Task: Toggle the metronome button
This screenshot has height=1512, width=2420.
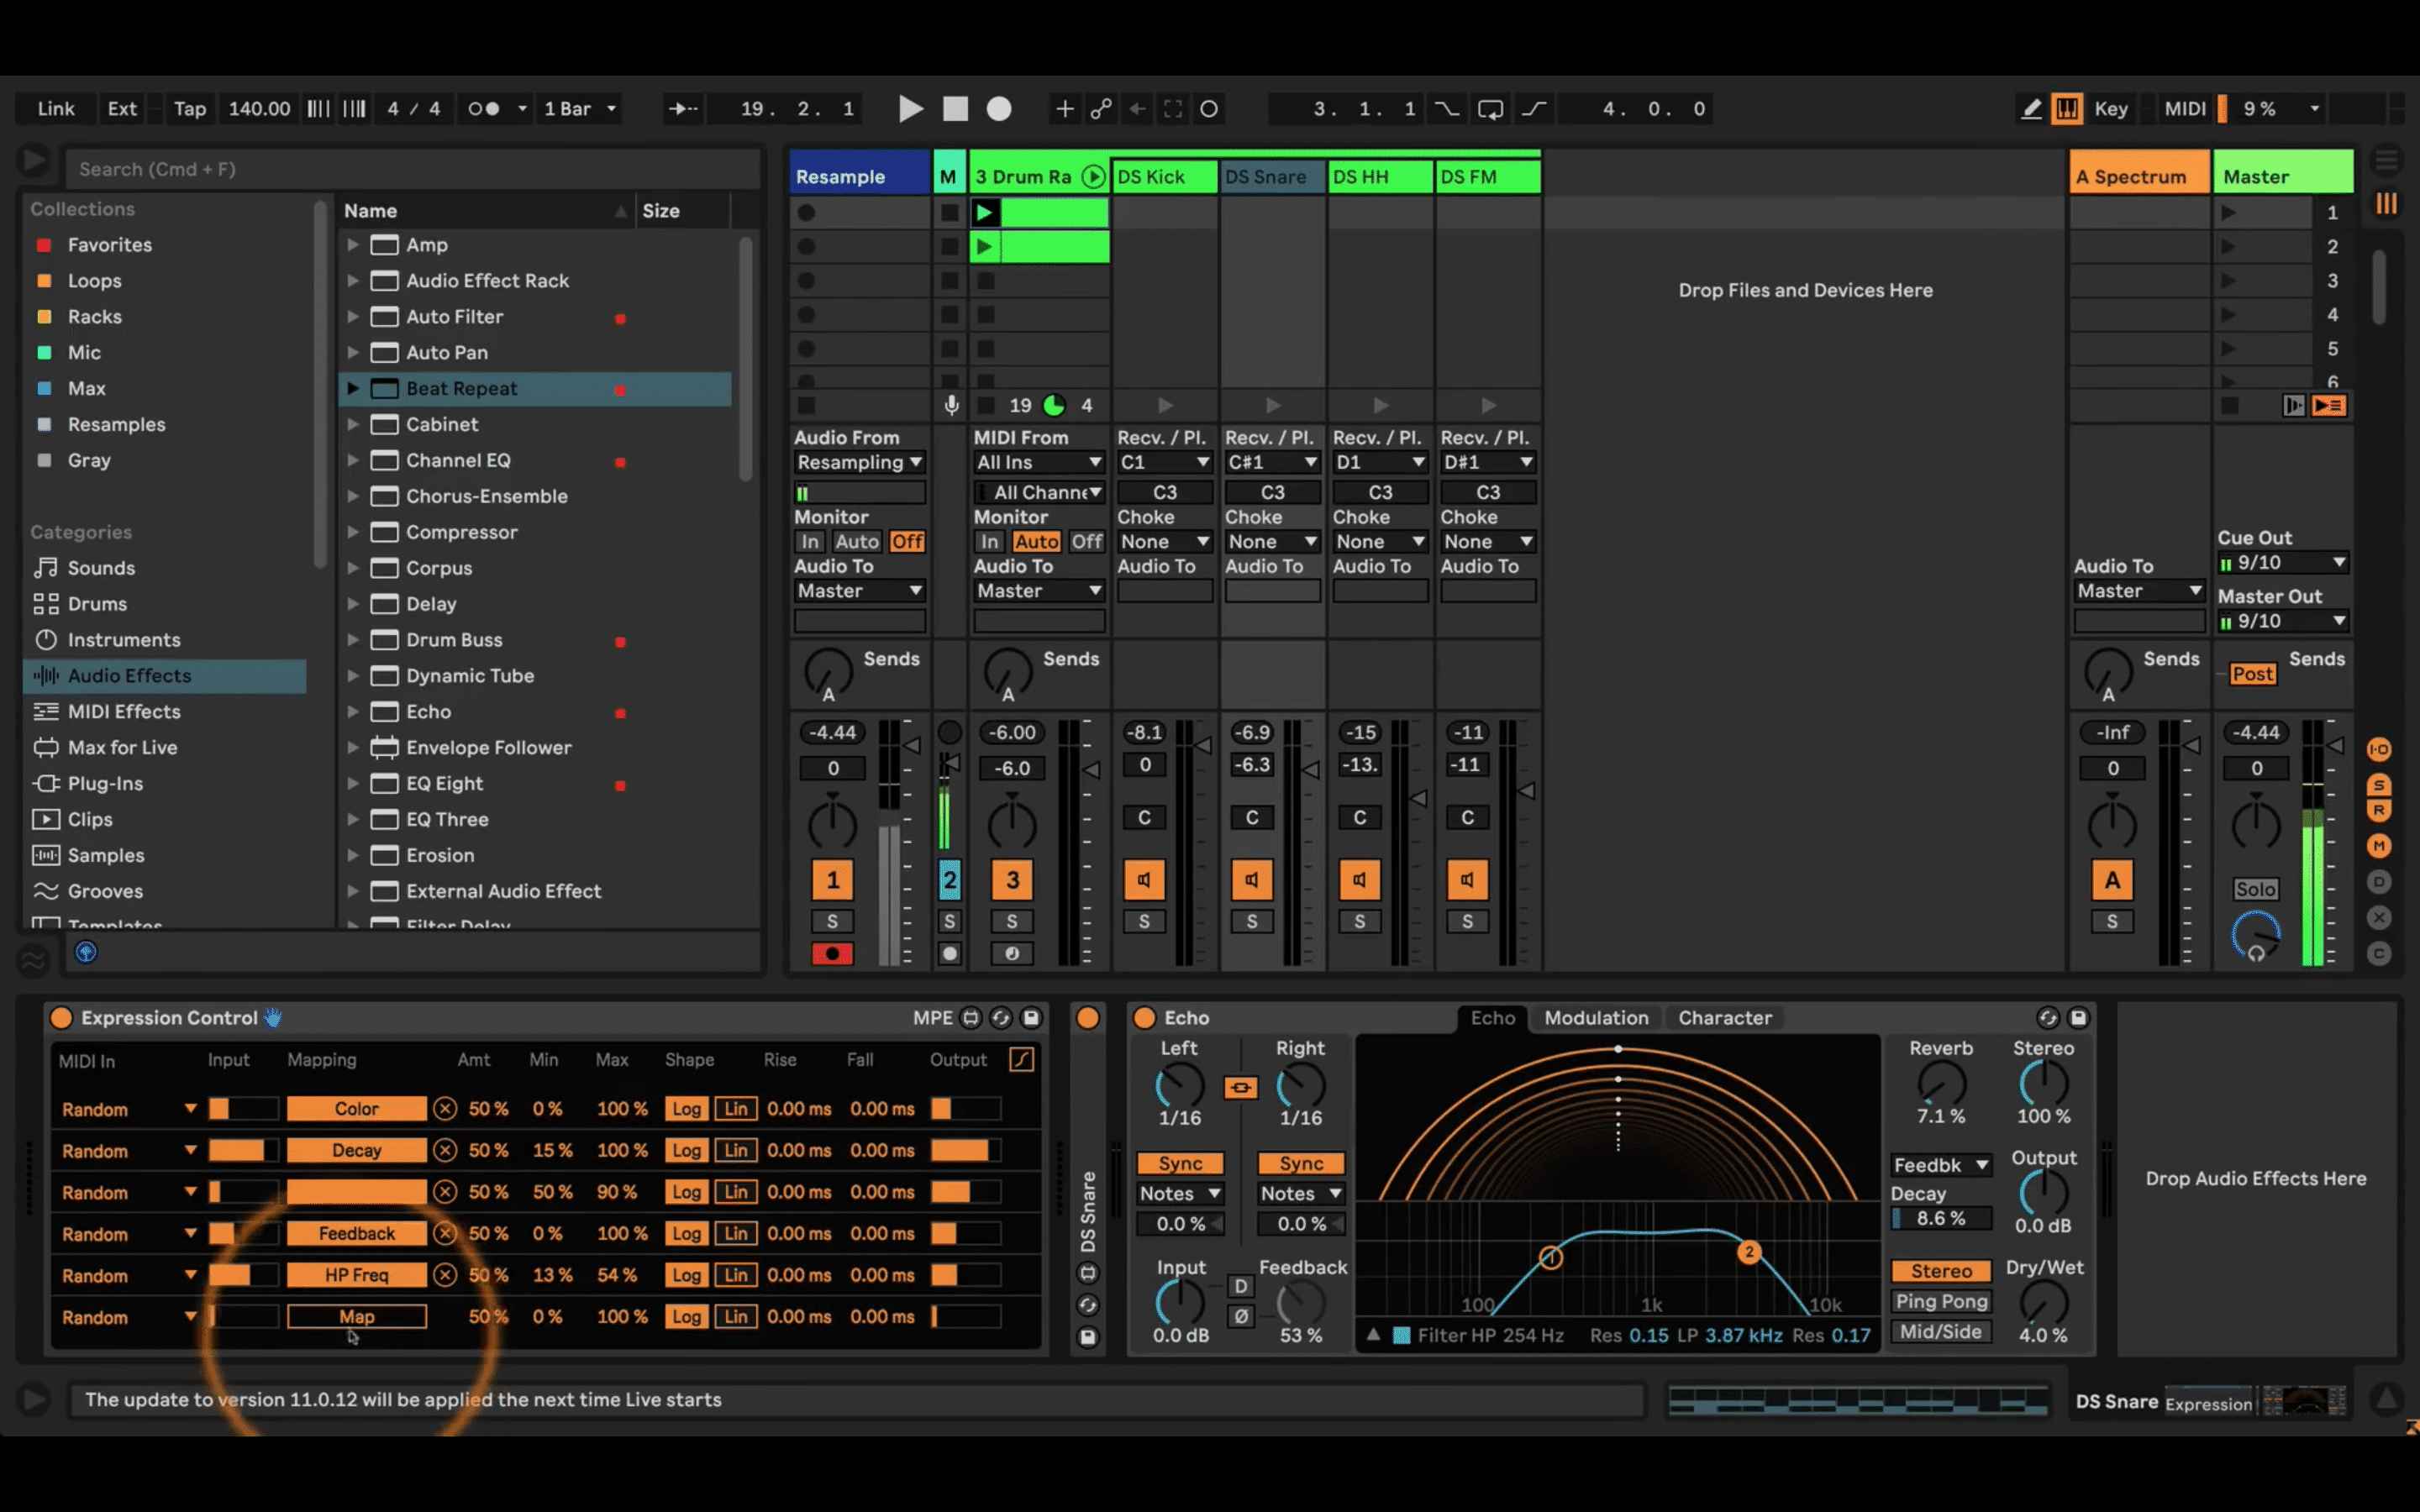Action: click(484, 109)
